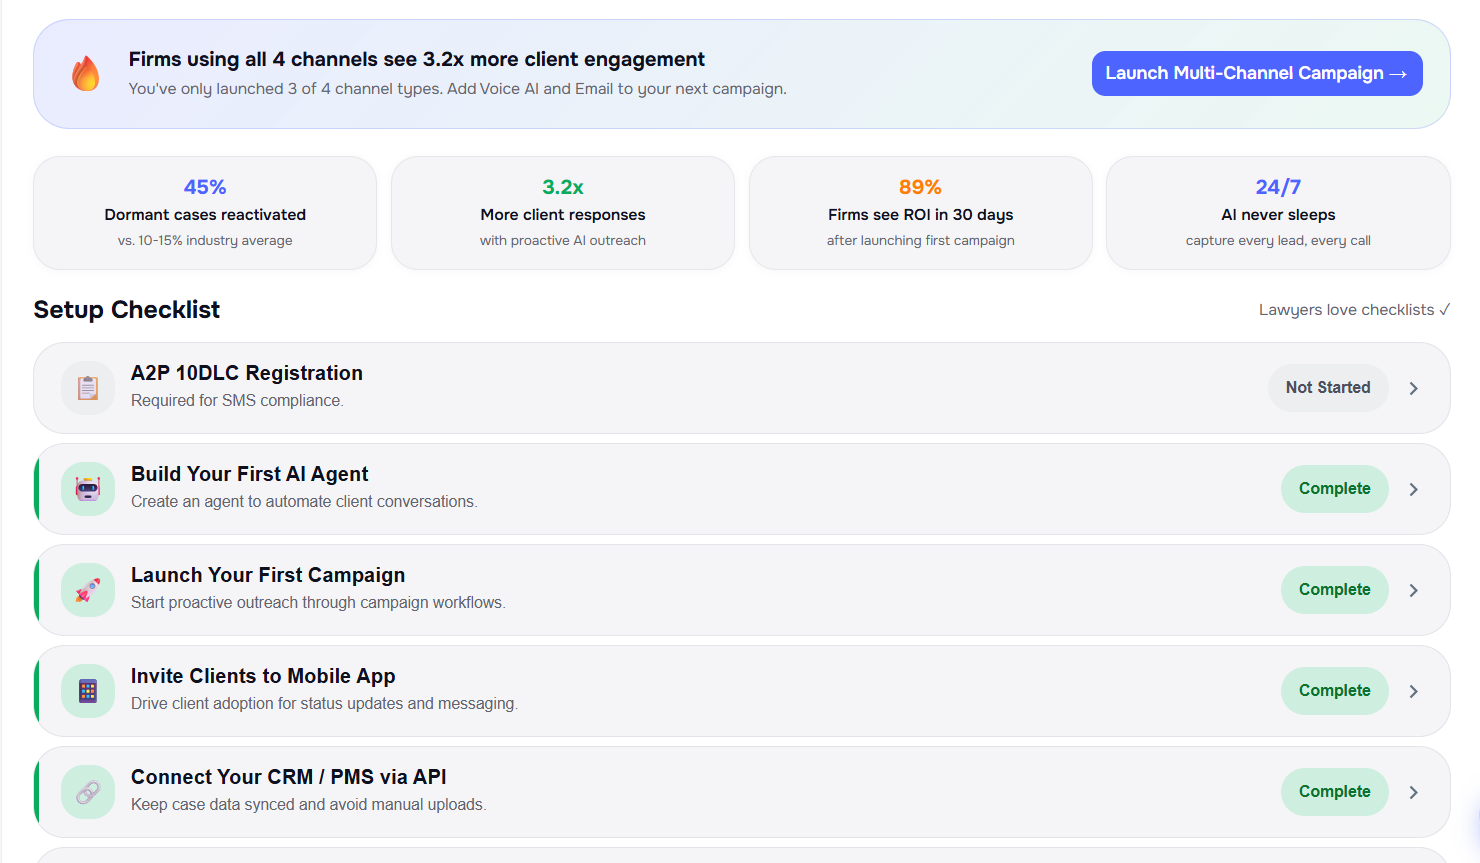Click Complete badge on Launch Your First Campaign

[1334, 590]
